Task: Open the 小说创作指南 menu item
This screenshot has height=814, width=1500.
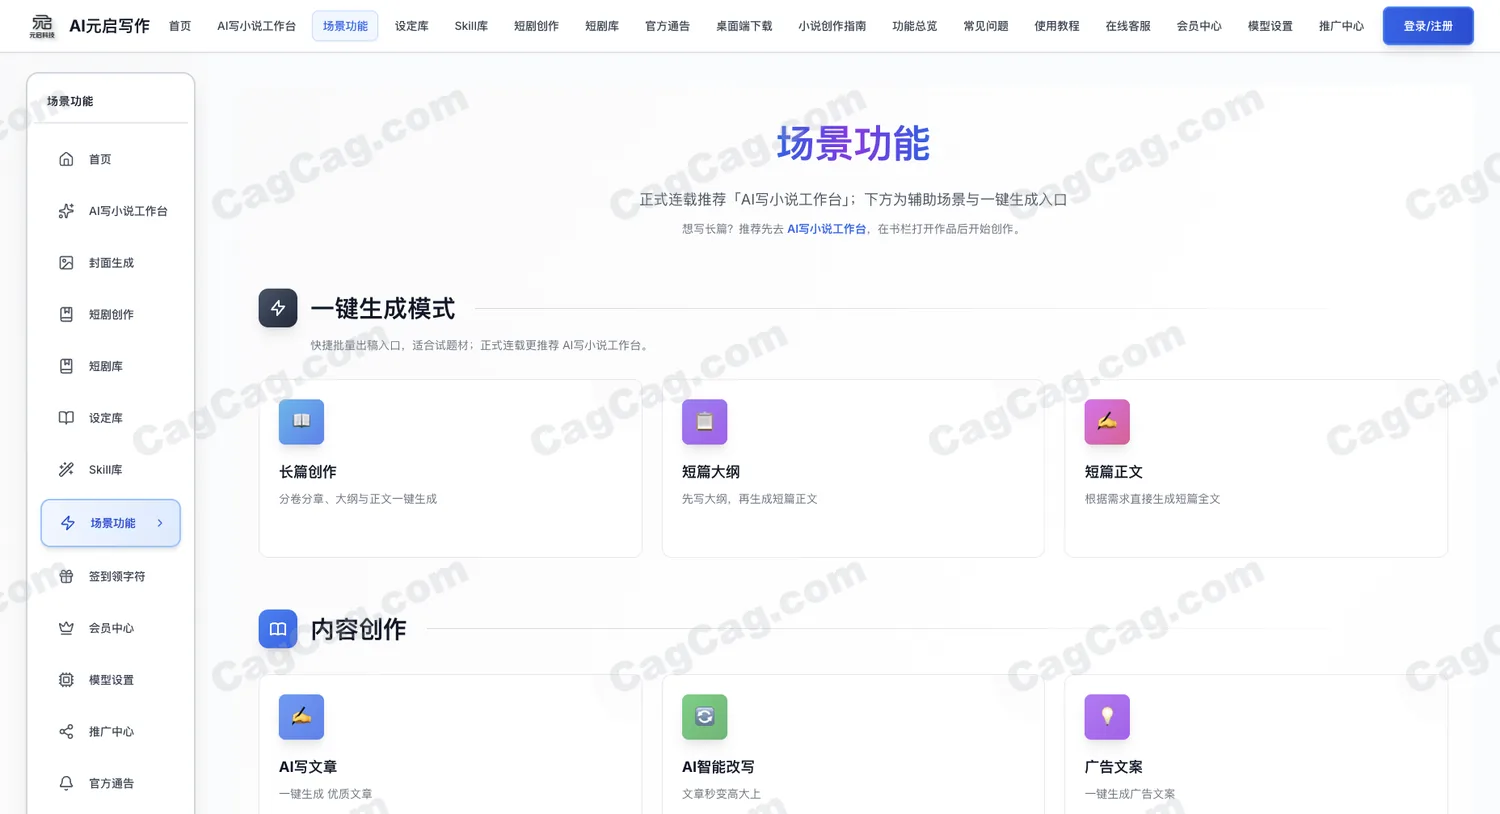Action: click(832, 26)
